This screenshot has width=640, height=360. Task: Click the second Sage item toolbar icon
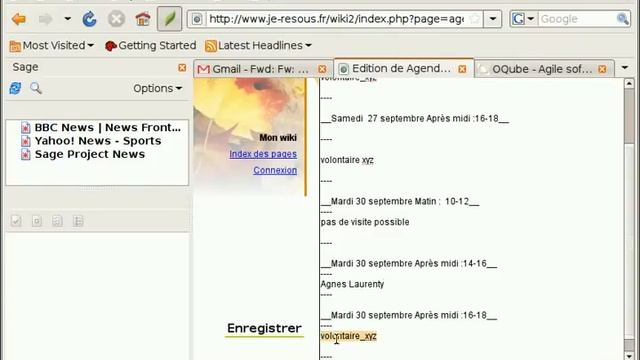pos(37,221)
